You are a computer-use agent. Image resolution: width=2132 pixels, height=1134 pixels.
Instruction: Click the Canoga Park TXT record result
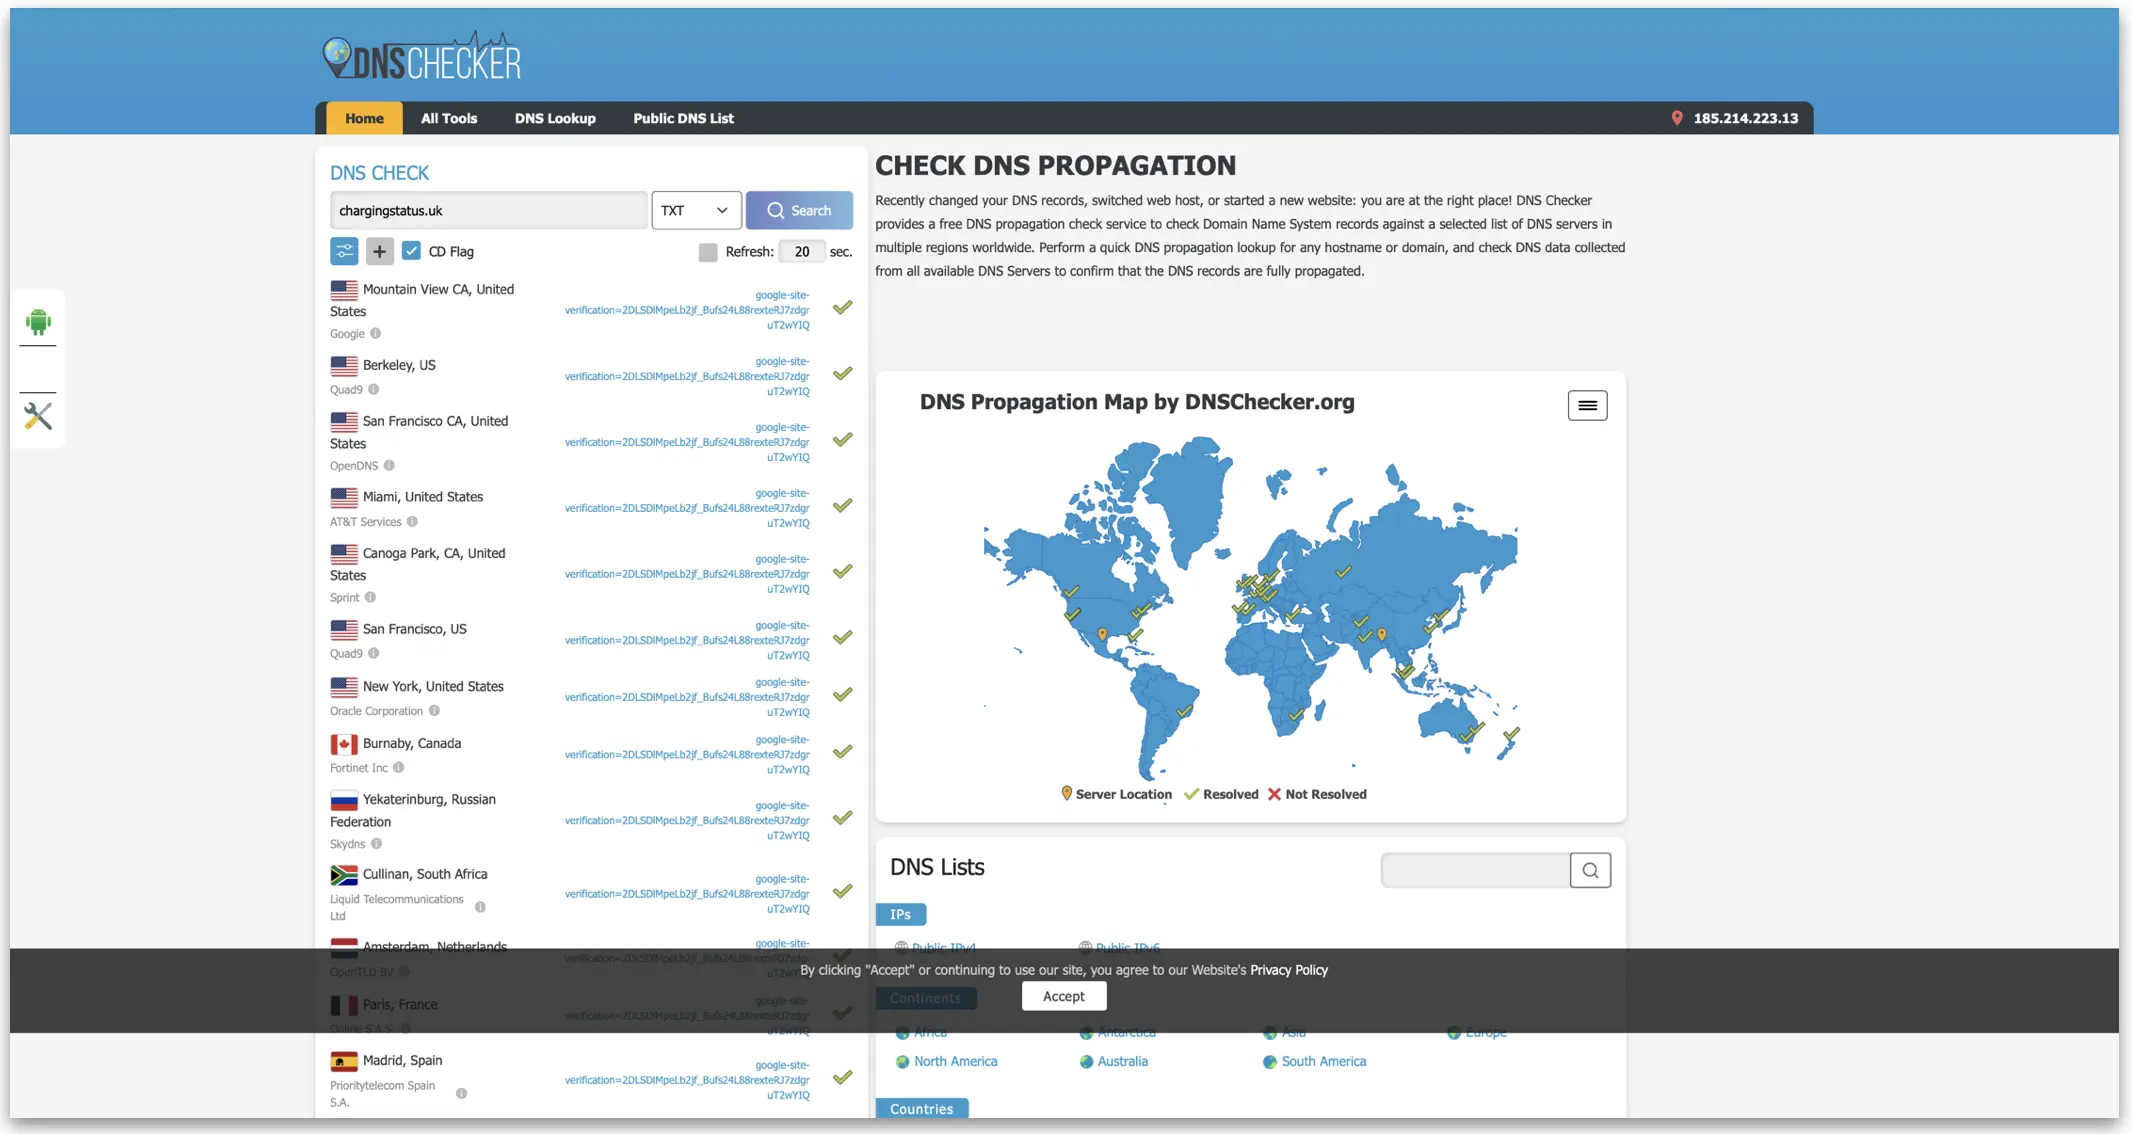[687, 574]
